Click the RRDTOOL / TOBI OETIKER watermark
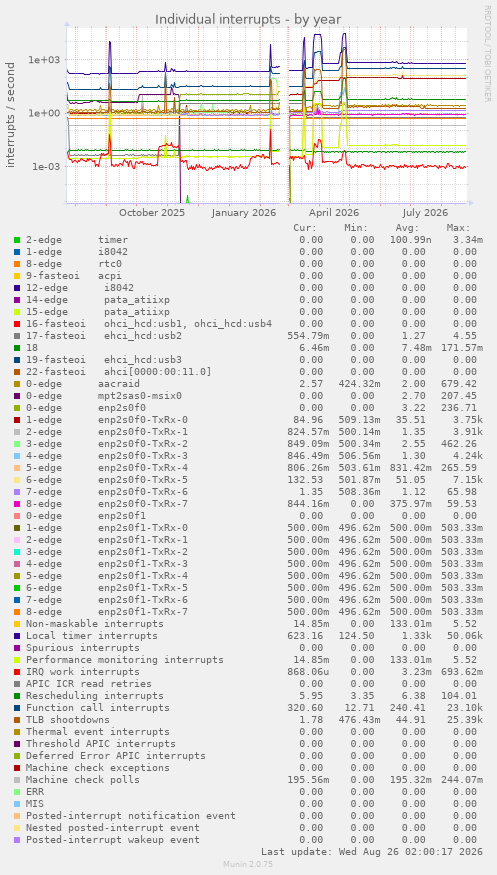Image resolution: width=497 pixels, height=875 pixels. [488, 54]
